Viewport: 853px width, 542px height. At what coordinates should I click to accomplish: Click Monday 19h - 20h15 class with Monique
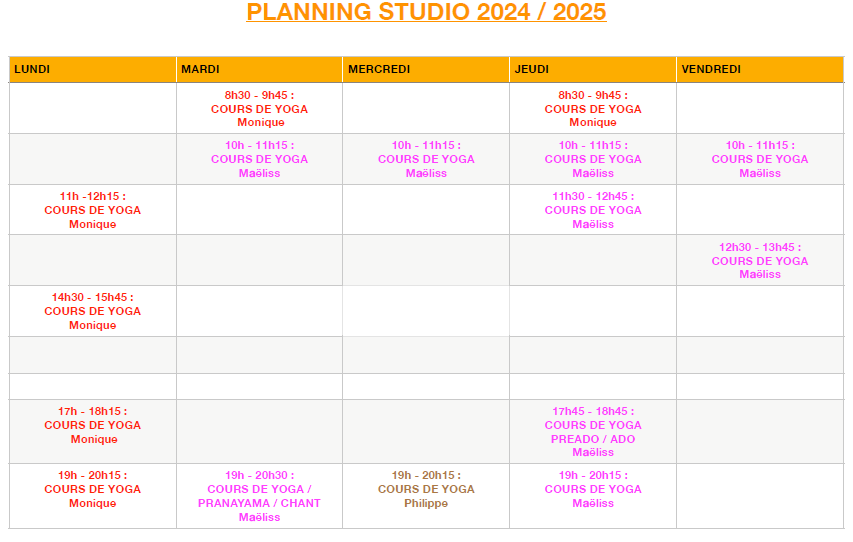point(92,489)
